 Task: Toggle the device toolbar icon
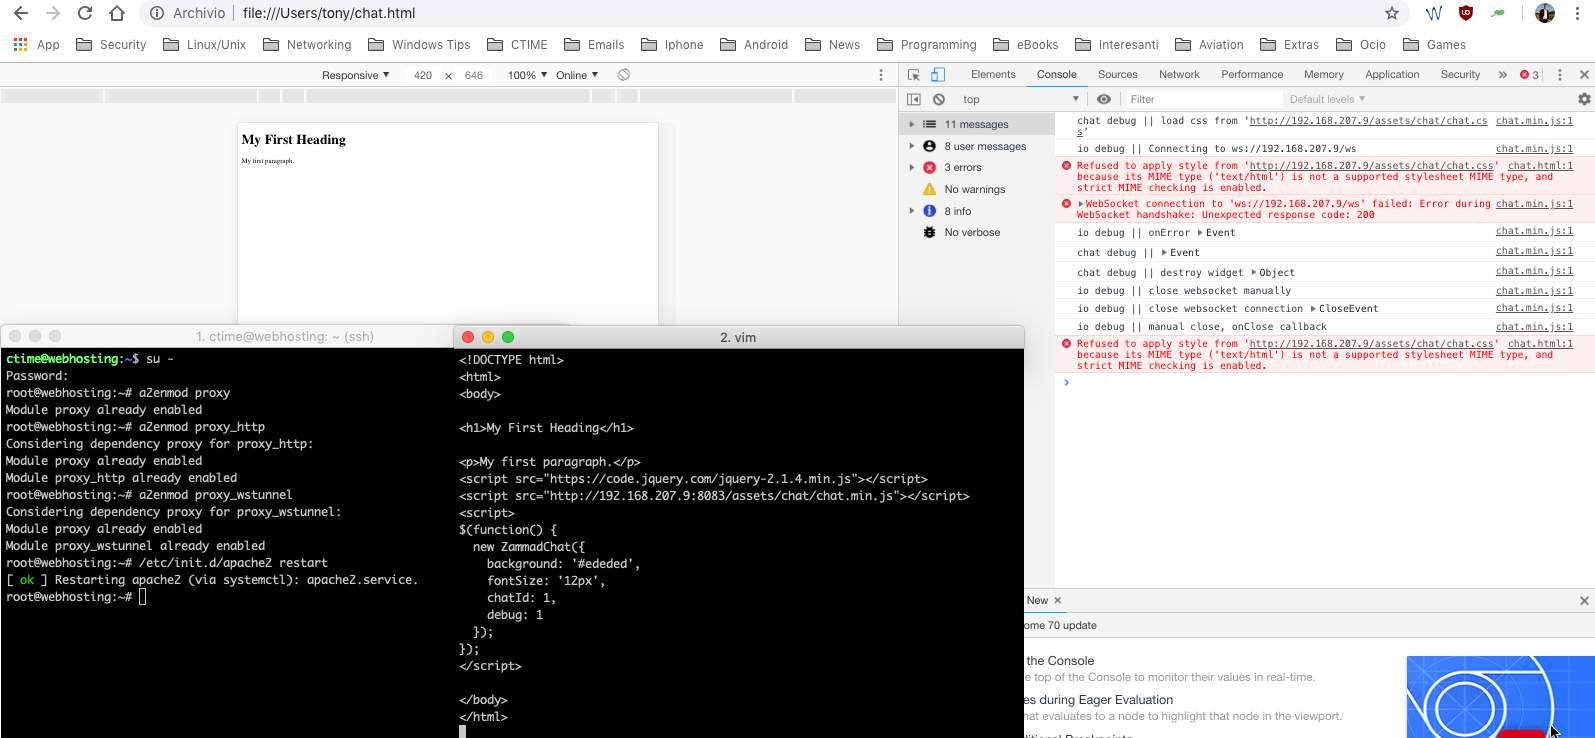pos(938,75)
